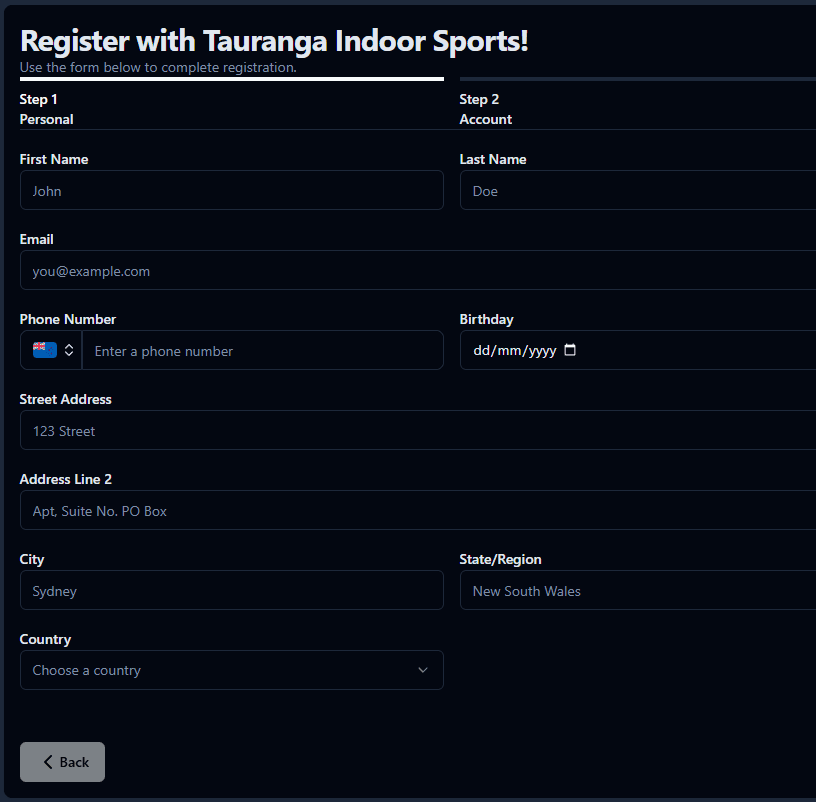Click the phone number text field
This screenshot has height=802, width=816.
point(263,350)
